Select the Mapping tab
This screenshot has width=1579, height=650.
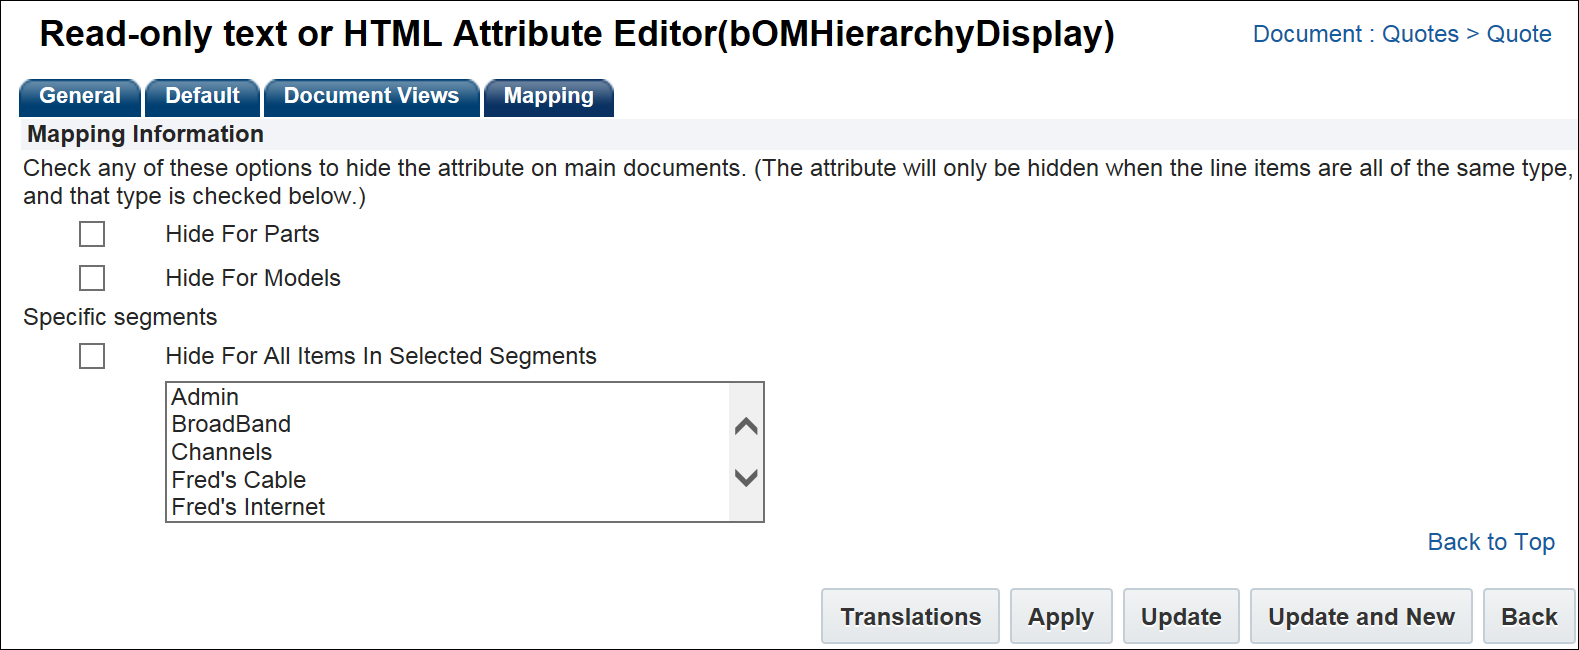point(548,97)
